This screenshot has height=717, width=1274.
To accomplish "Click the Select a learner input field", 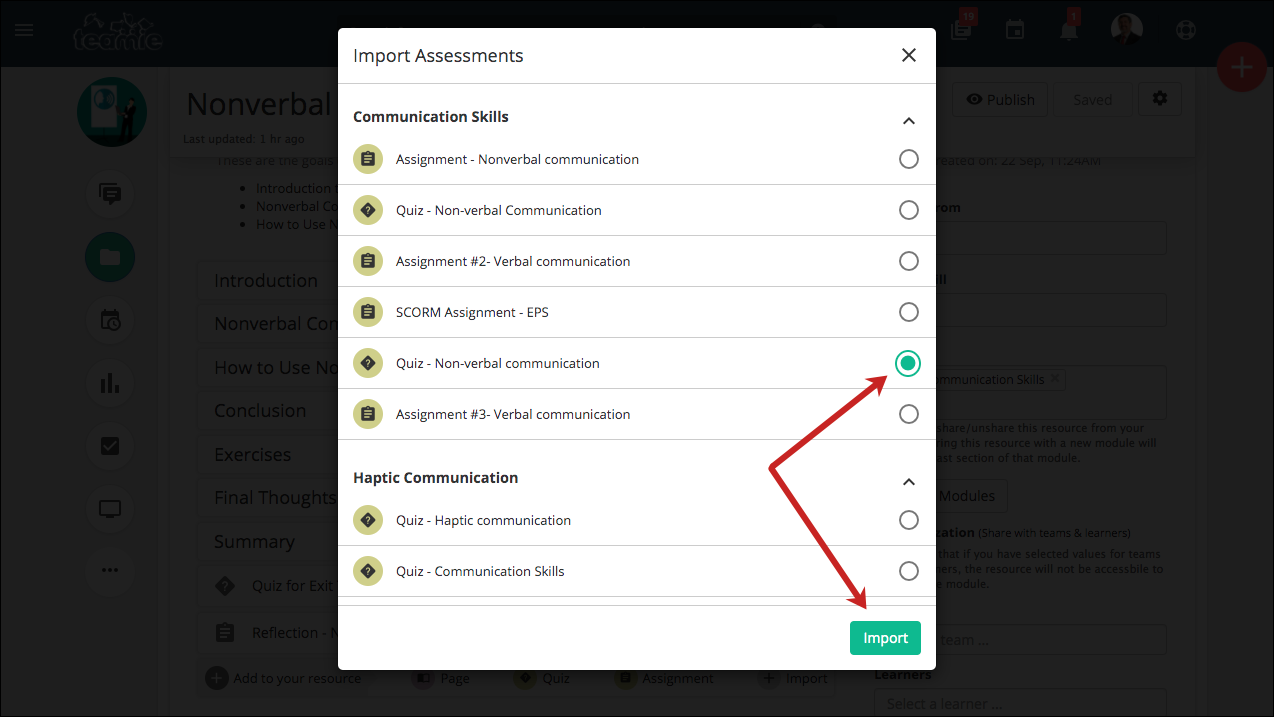I will pyautogui.click(x=1020, y=703).
